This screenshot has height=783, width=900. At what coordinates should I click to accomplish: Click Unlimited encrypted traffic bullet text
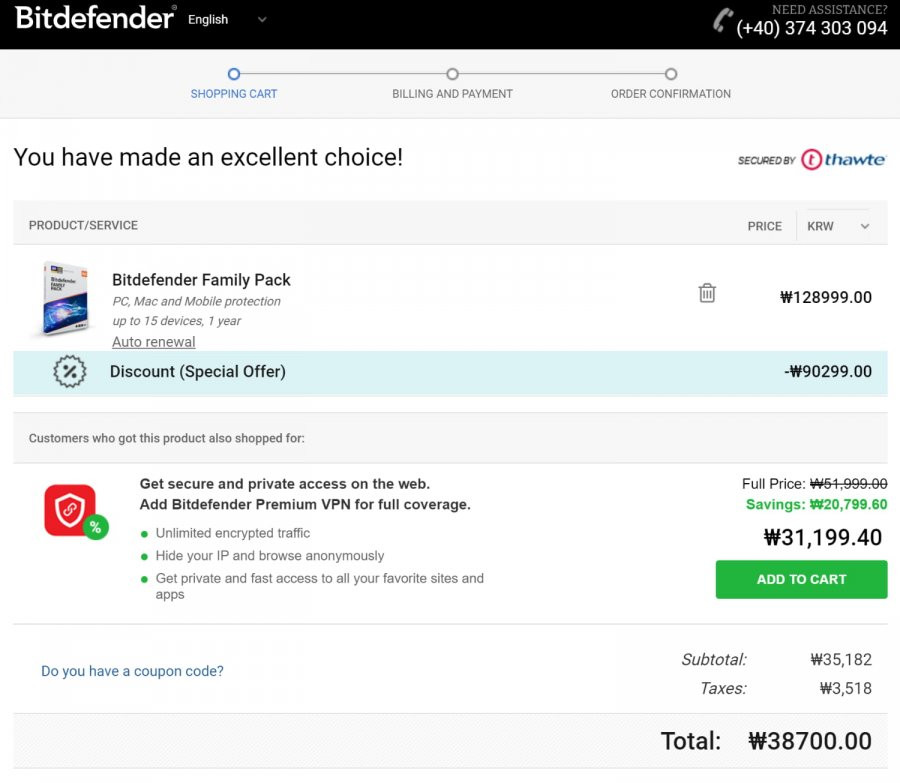(x=232, y=533)
